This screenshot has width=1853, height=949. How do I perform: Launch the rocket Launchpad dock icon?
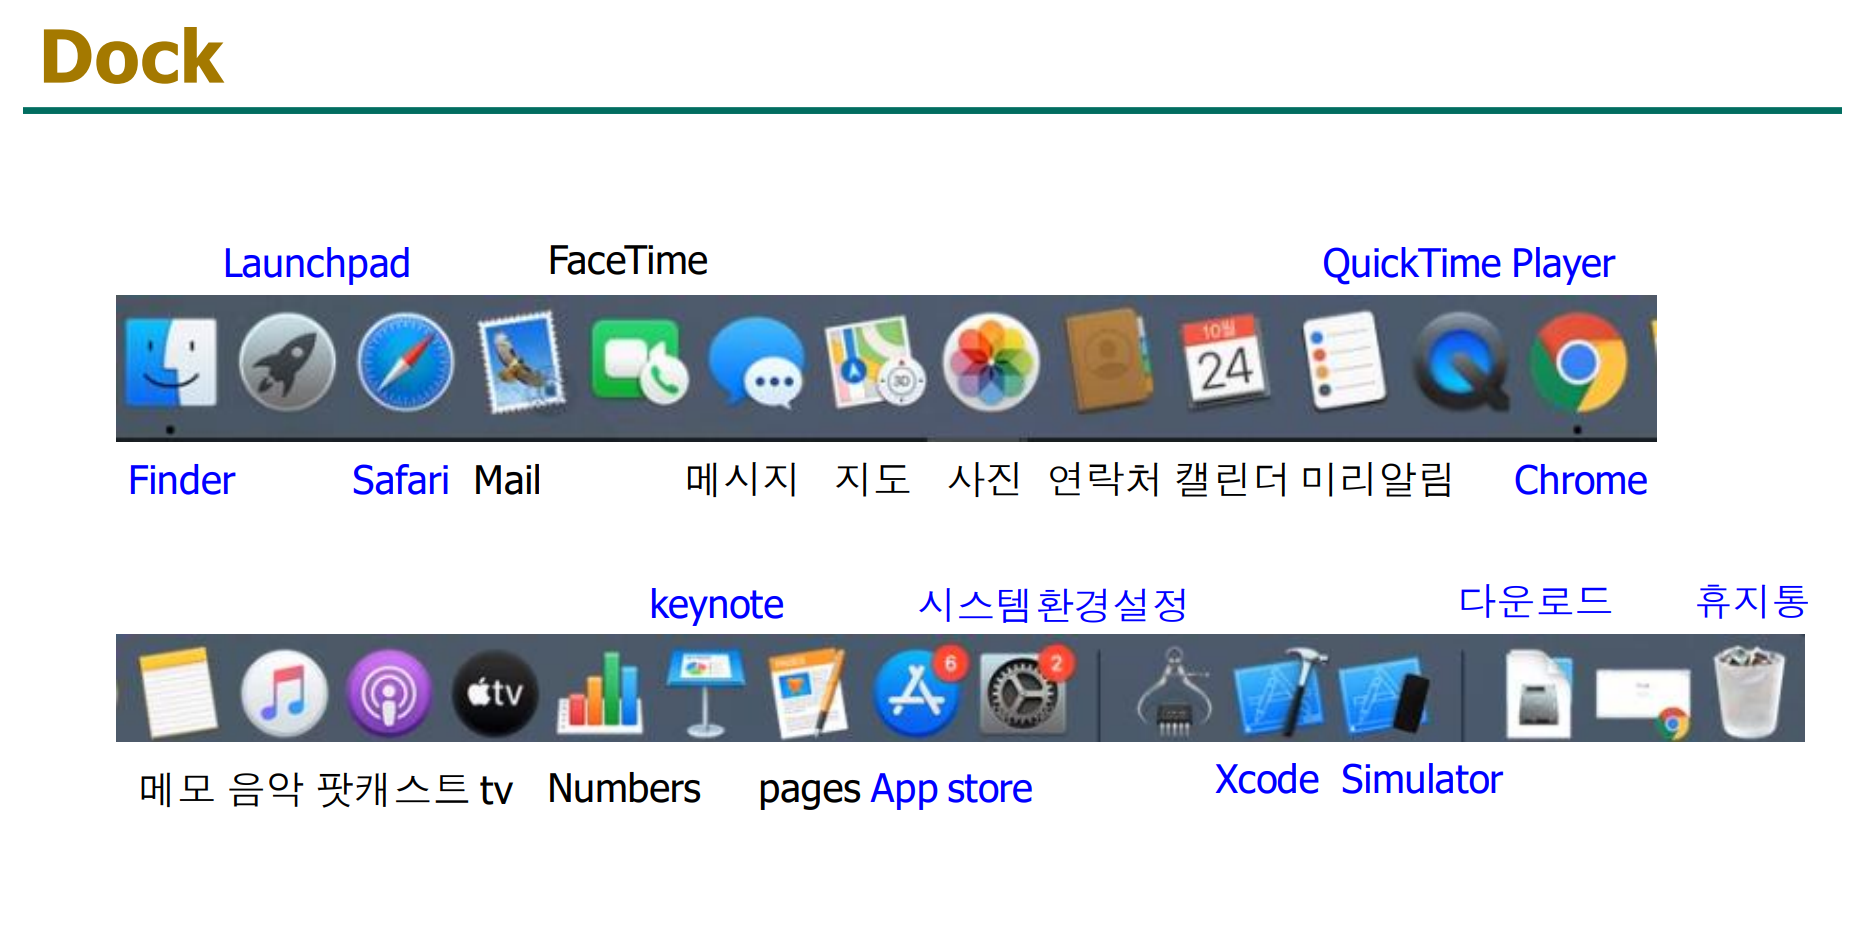point(287,362)
